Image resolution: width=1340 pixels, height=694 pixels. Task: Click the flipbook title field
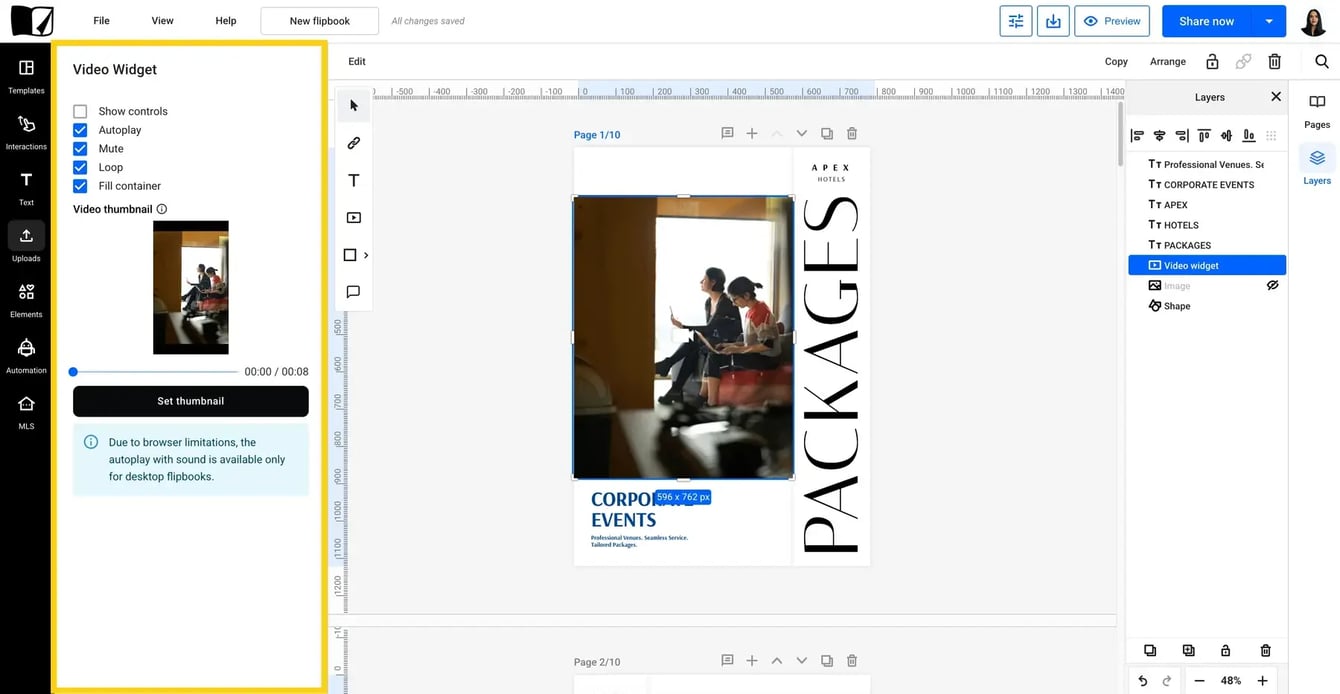click(320, 21)
